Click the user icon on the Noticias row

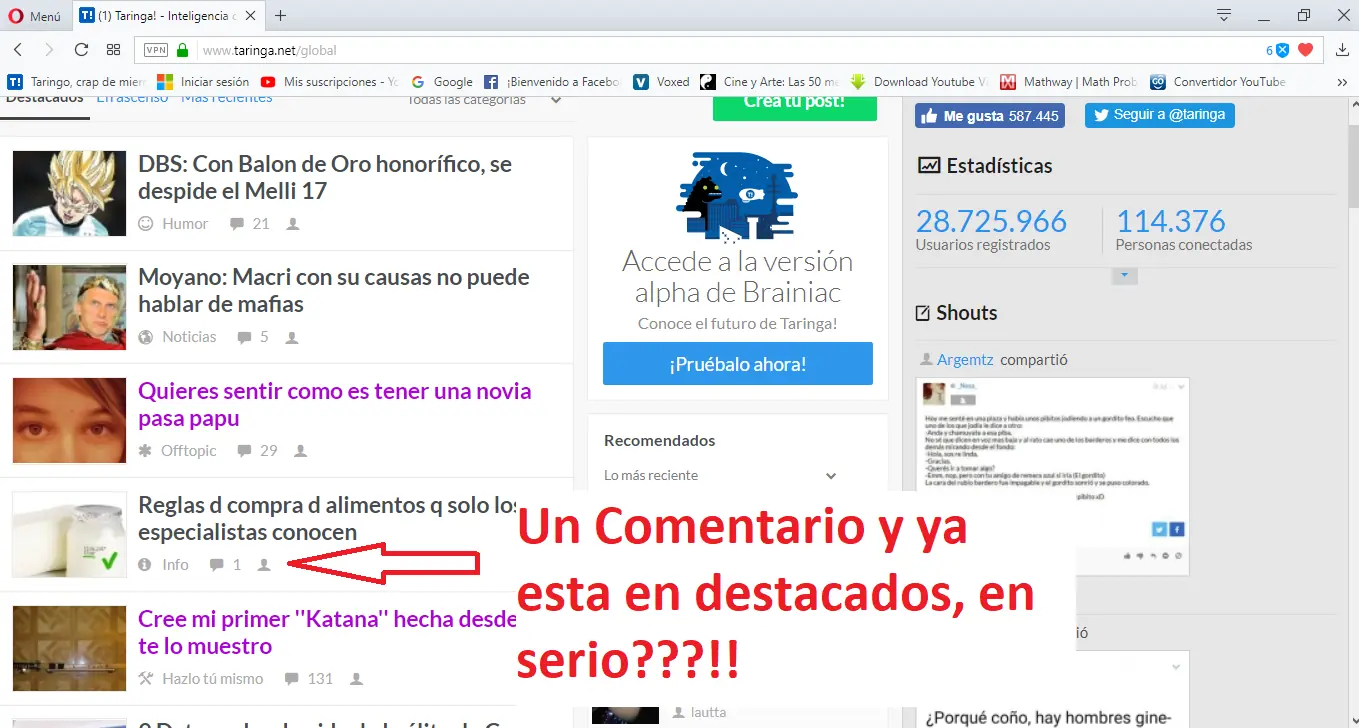coord(292,337)
